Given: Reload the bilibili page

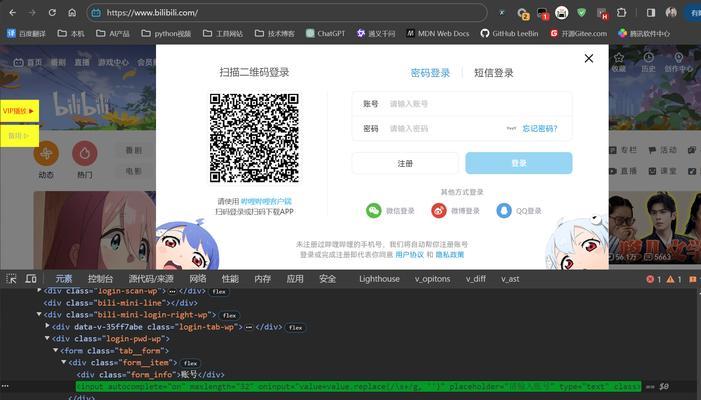Looking at the screenshot, I should tap(52, 13).
